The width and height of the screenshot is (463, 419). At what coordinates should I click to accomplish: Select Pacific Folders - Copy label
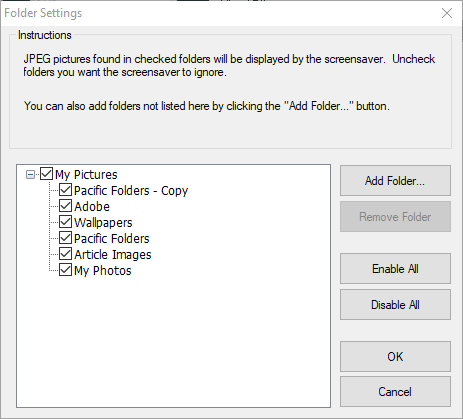131,191
